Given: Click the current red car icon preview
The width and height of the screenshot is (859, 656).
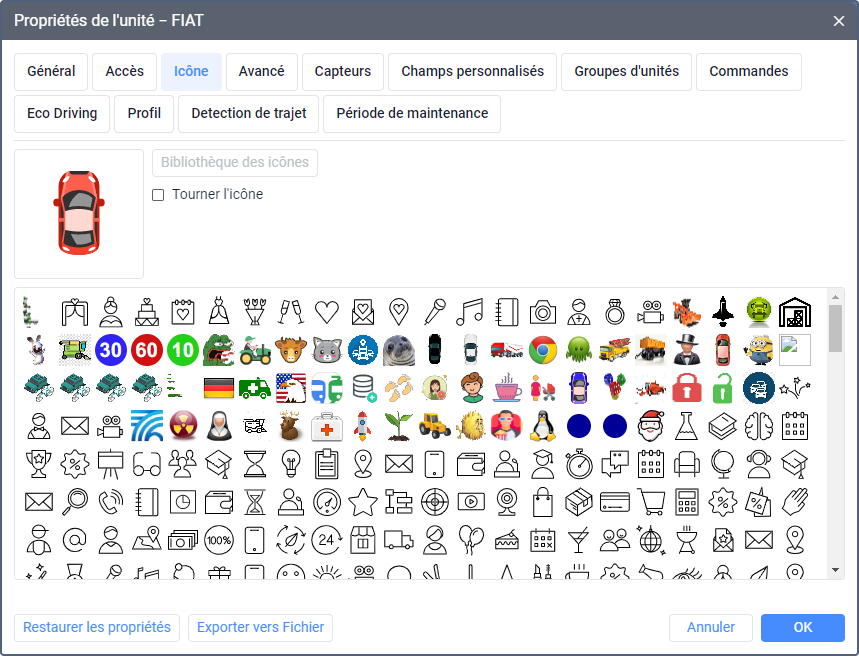Looking at the screenshot, I should [79, 213].
